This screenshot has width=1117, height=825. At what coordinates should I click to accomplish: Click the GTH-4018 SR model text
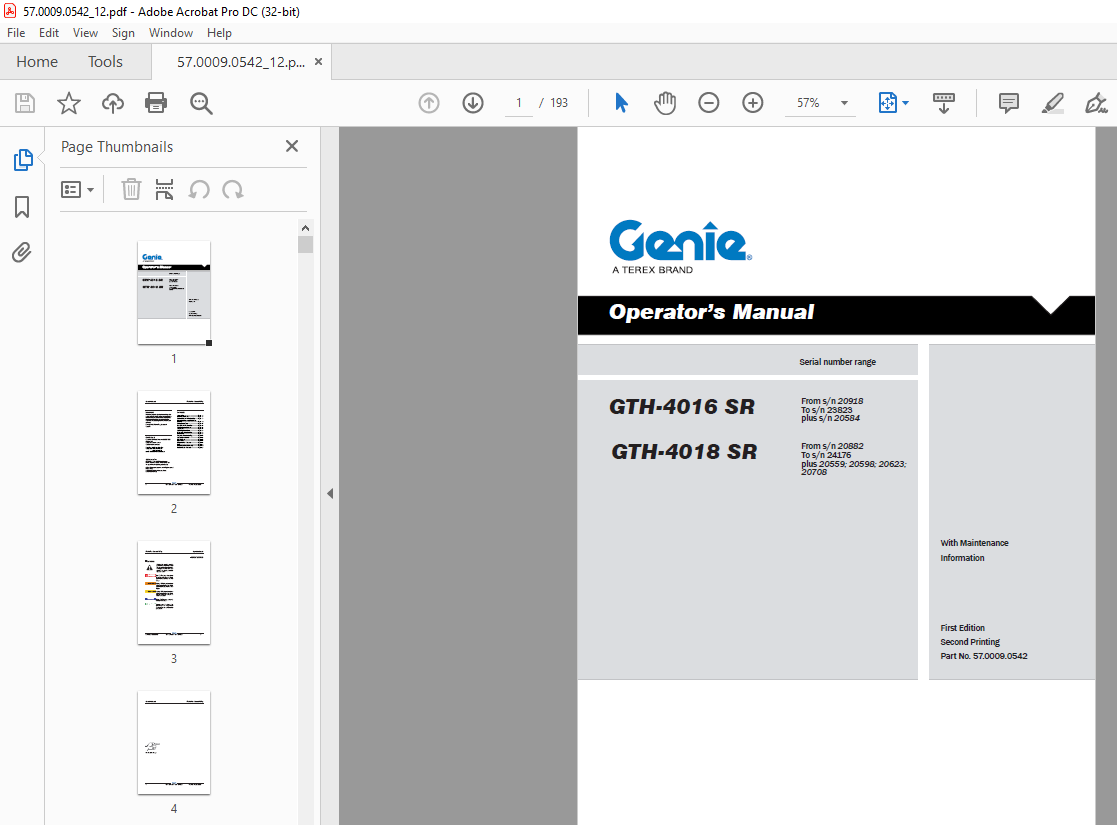(684, 452)
